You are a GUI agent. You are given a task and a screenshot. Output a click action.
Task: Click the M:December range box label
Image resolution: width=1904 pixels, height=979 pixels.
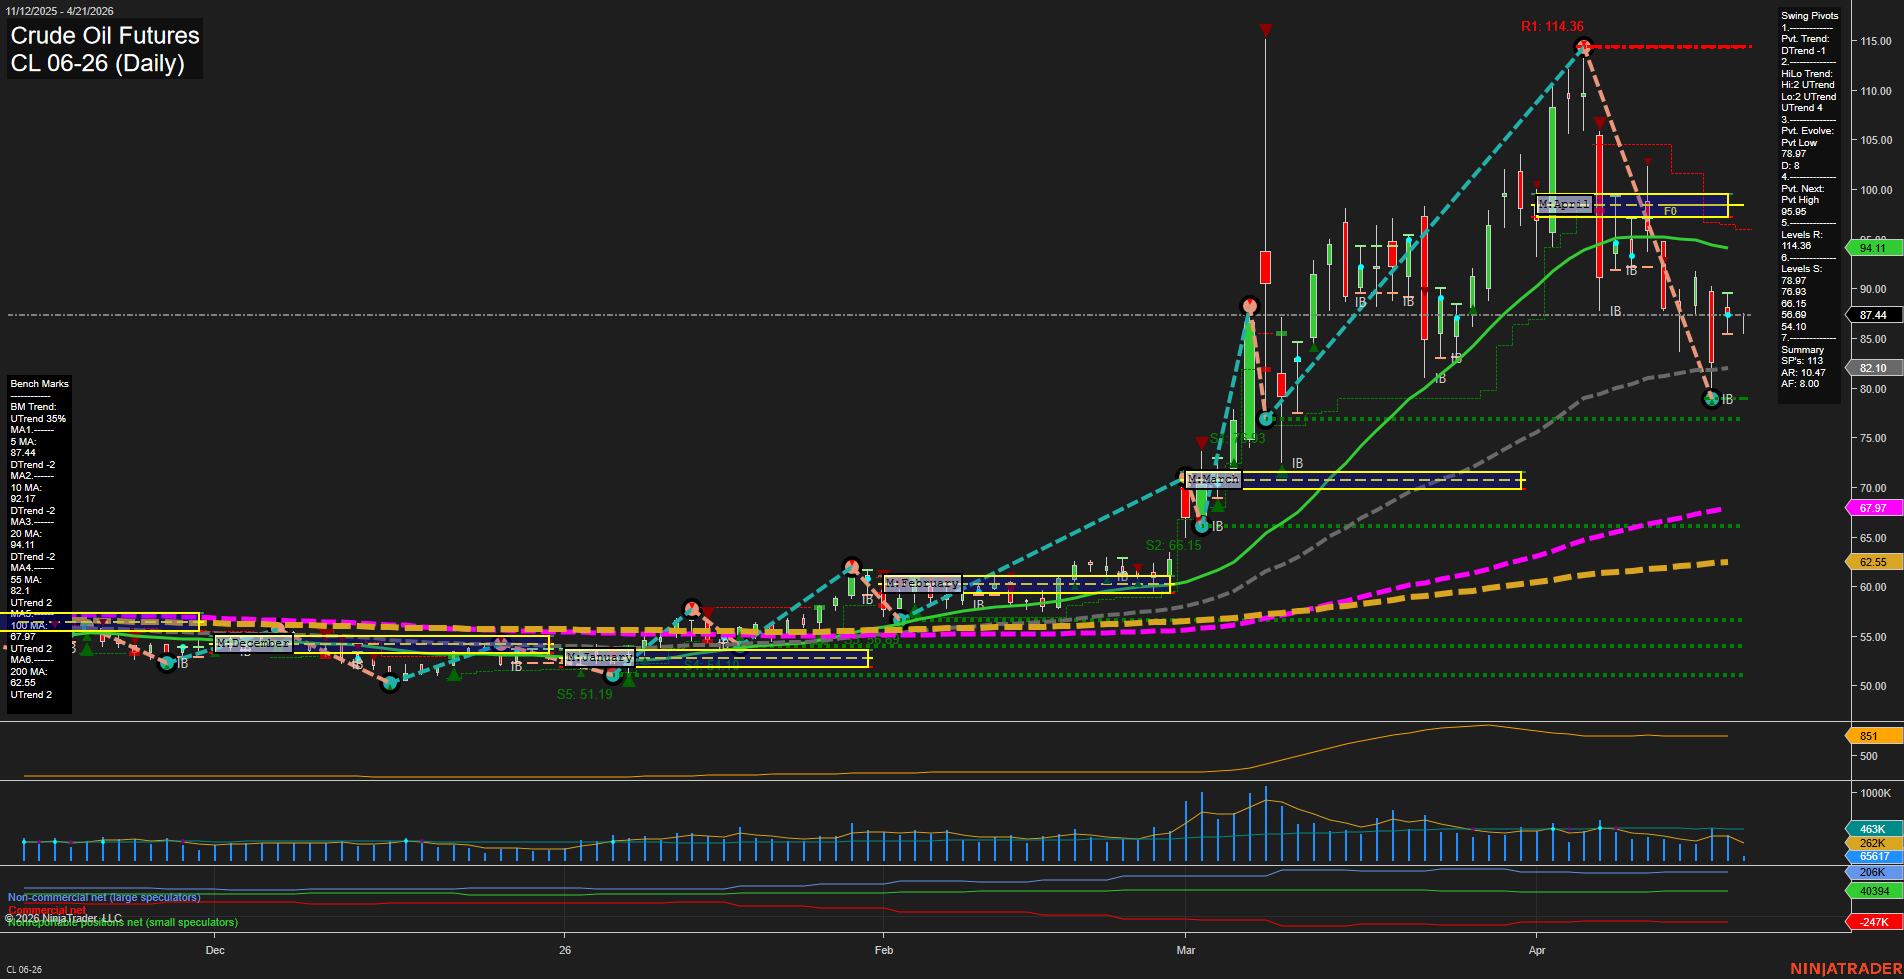[253, 643]
